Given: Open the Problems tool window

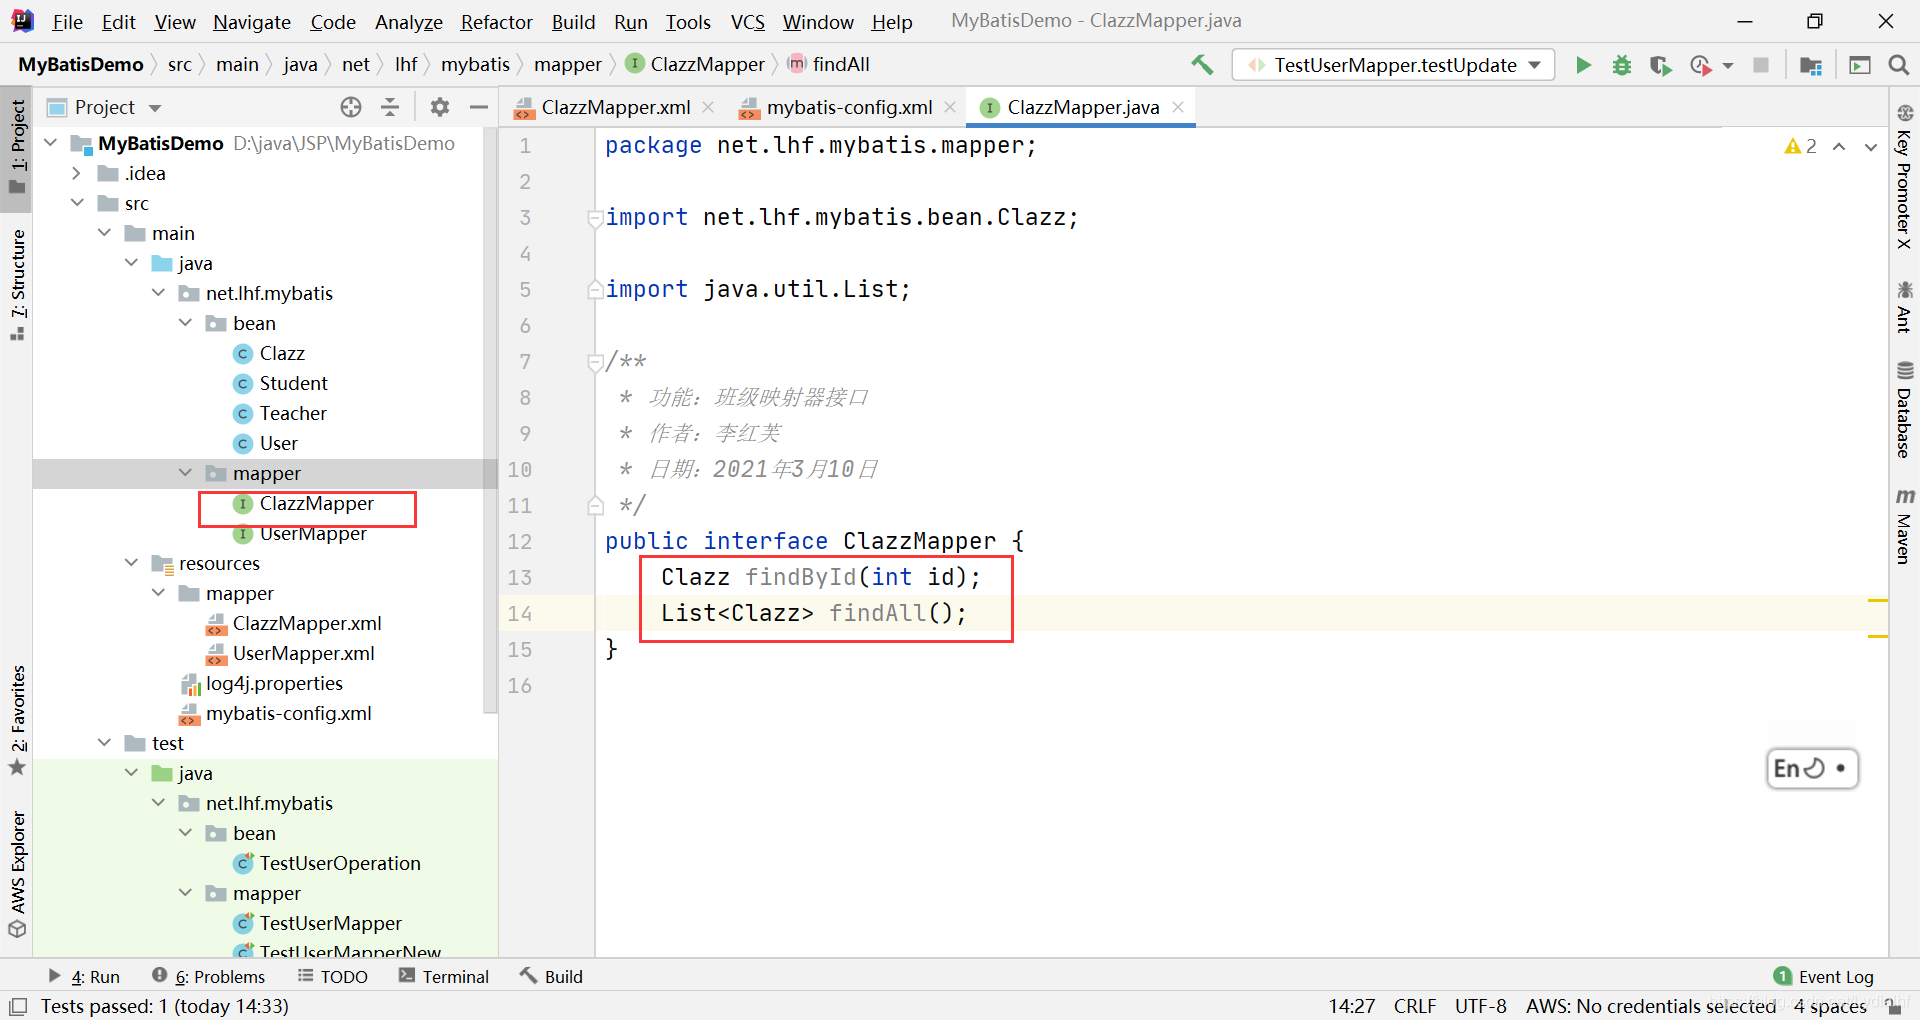Looking at the screenshot, I should [x=209, y=976].
